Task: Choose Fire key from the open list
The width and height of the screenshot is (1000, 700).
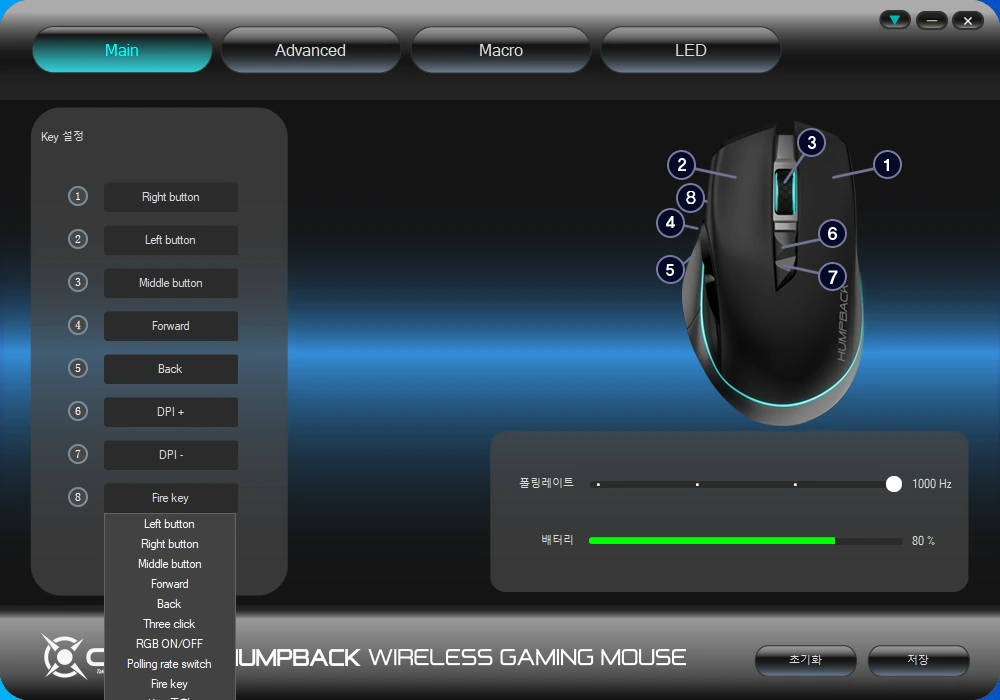Action: (x=170, y=683)
